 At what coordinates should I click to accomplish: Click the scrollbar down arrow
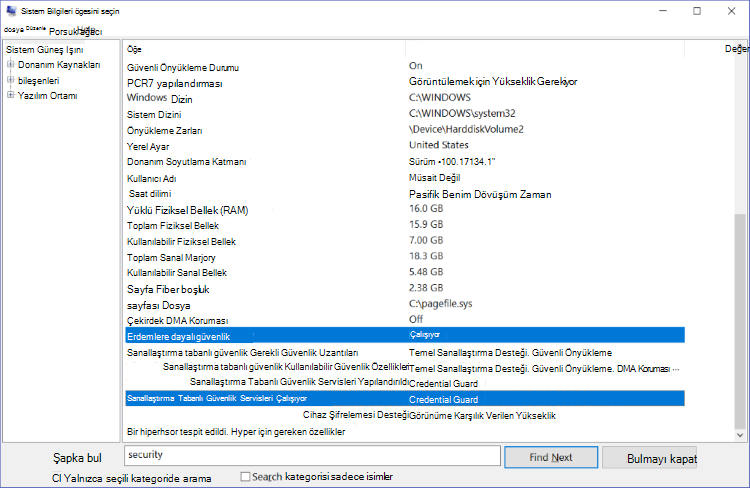pyautogui.click(x=740, y=435)
